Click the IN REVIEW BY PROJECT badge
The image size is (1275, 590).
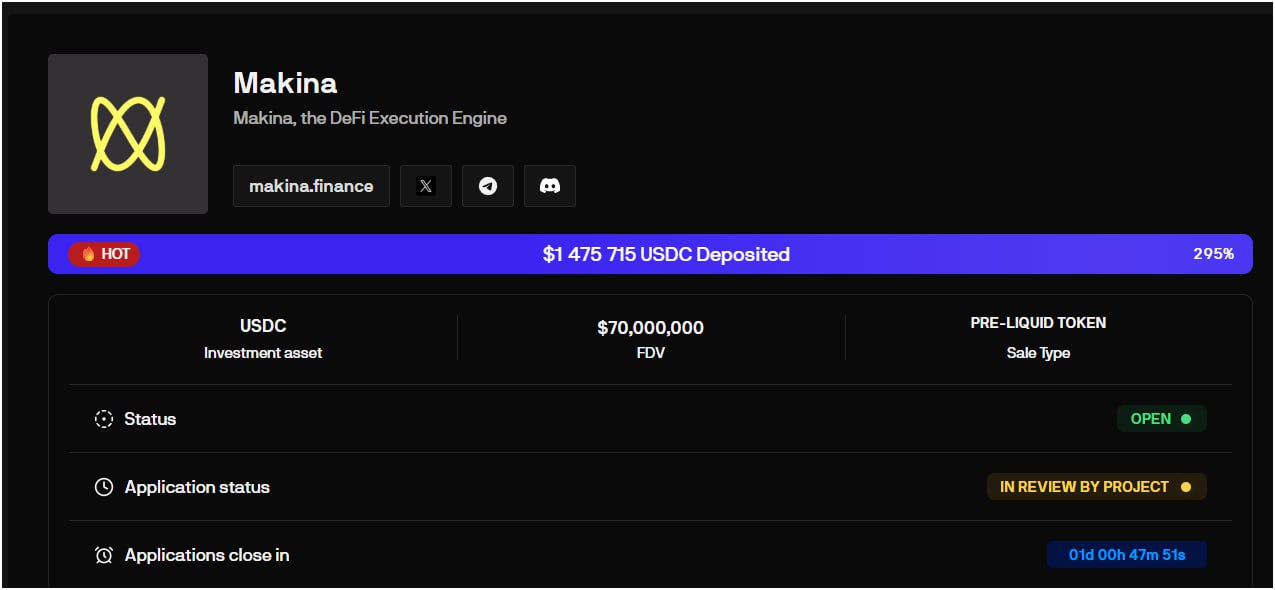(1096, 487)
